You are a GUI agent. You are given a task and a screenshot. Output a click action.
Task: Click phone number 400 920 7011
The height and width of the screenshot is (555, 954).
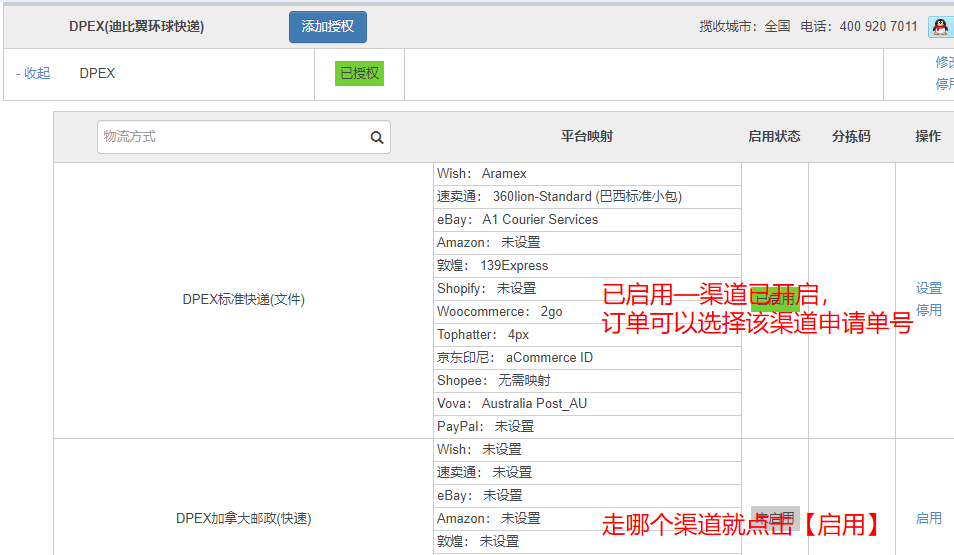pos(878,27)
